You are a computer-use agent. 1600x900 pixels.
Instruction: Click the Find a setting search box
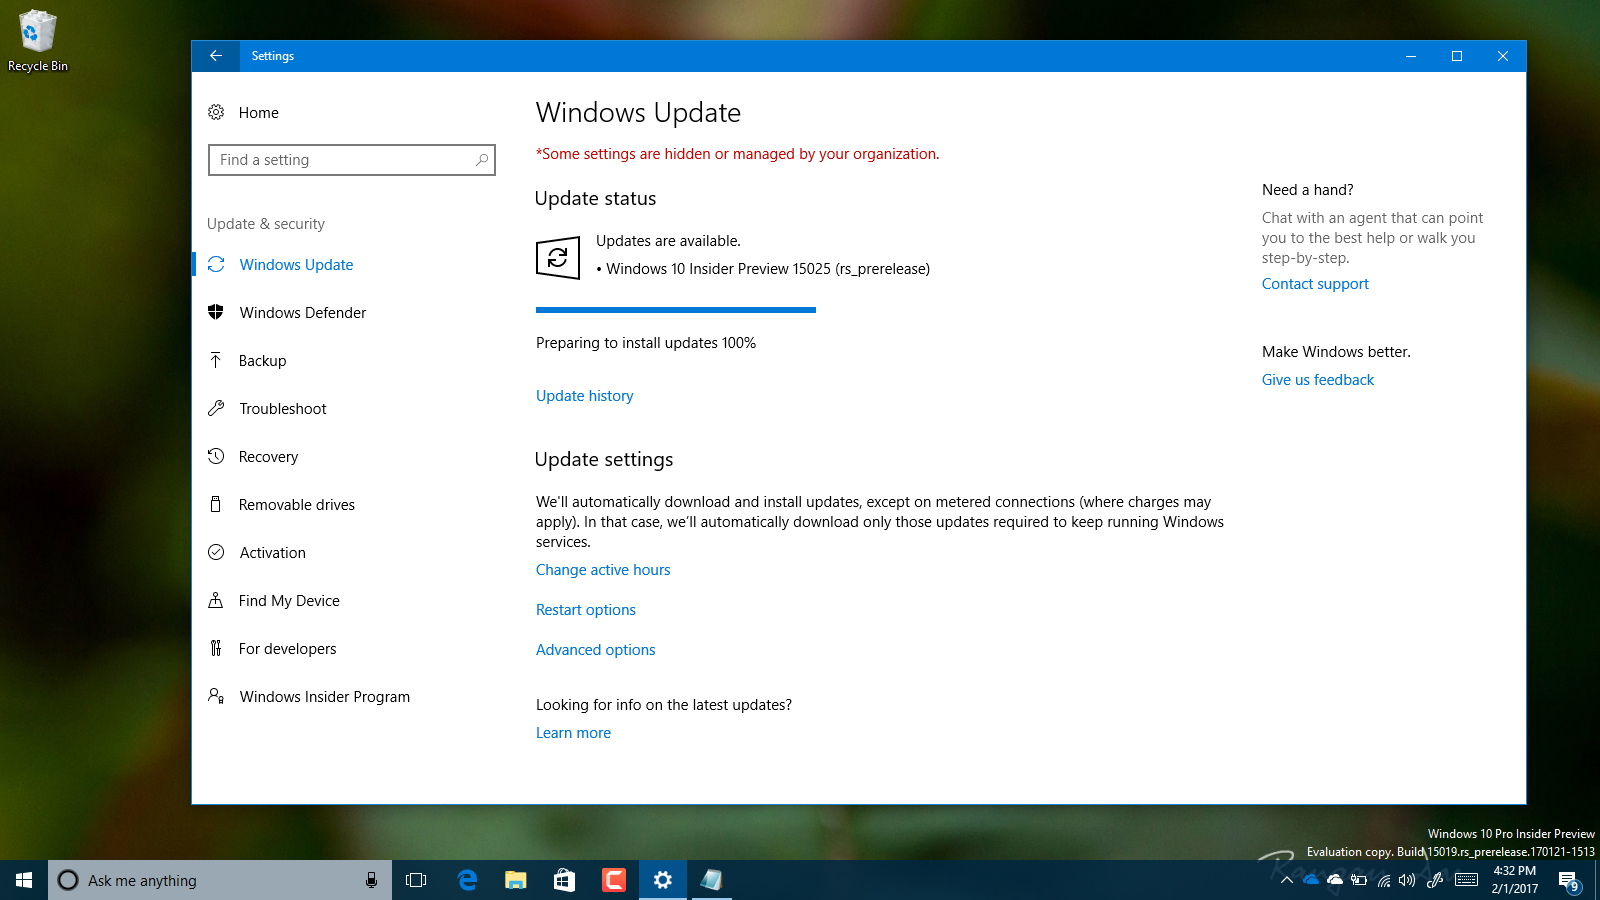click(x=352, y=160)
